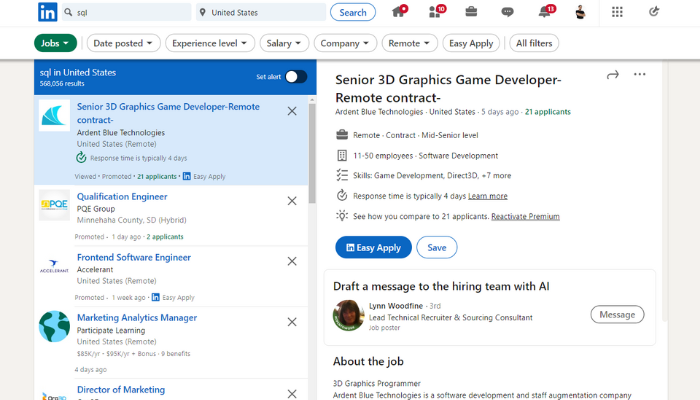Open My Network icon
The image size is (700, 400).
[x=435, y=12]
